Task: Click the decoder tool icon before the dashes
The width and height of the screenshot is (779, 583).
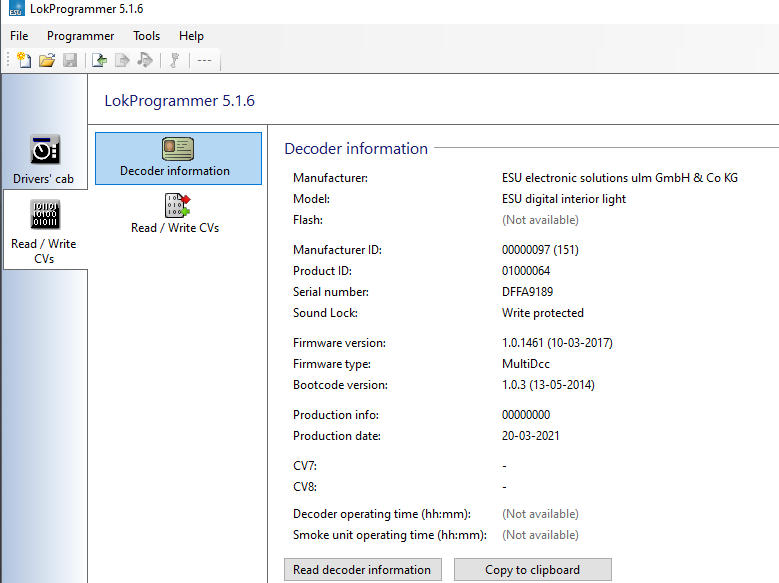Action: (174, 60)
